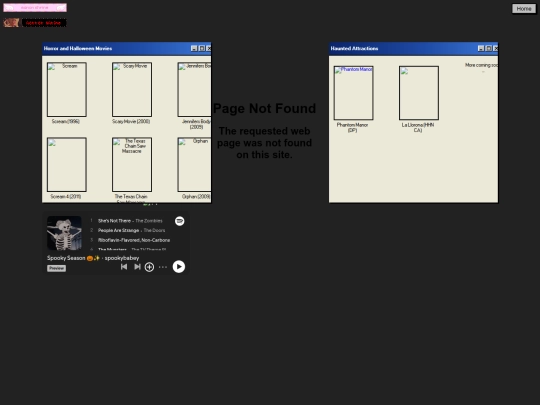Play the Spooky Season playlist
540x405 pixels.
click(179, 267)
